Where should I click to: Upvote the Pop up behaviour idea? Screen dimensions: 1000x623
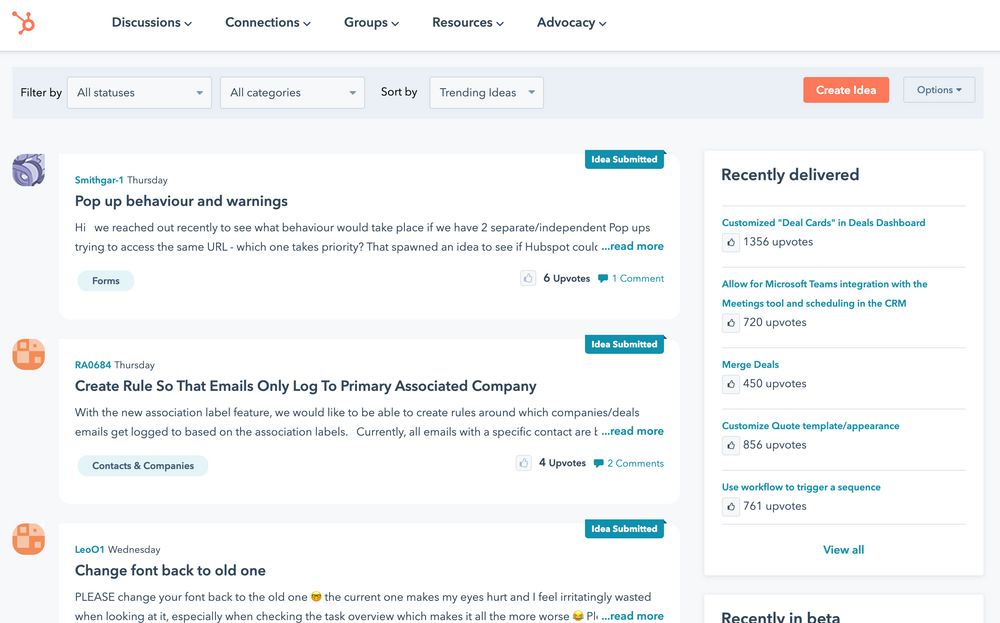tap(528, 278)
